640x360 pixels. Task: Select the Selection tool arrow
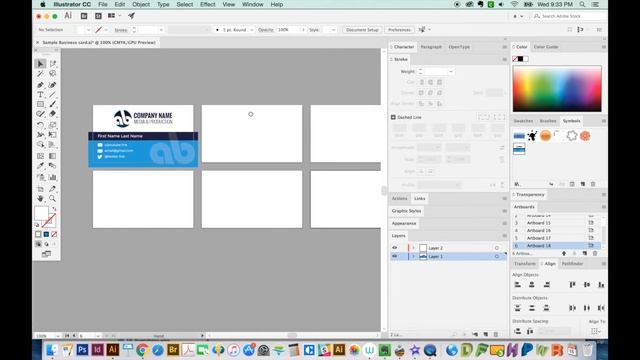click(40, 64)
